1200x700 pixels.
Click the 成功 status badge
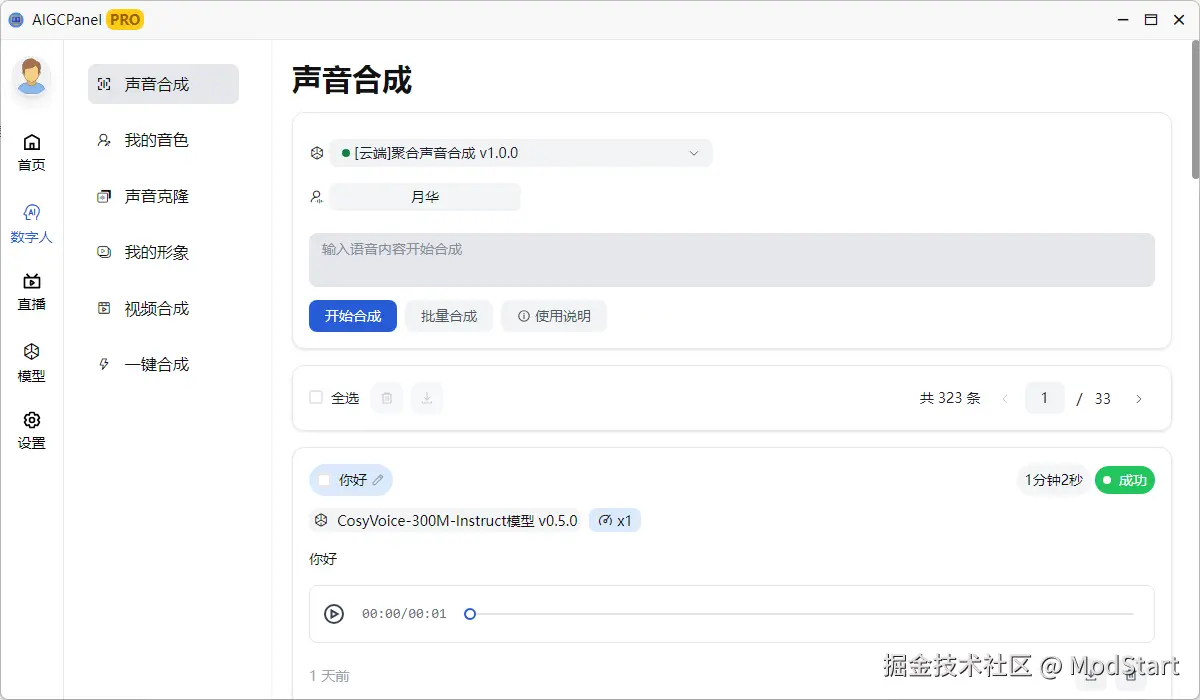click(x=1125, y=480)
